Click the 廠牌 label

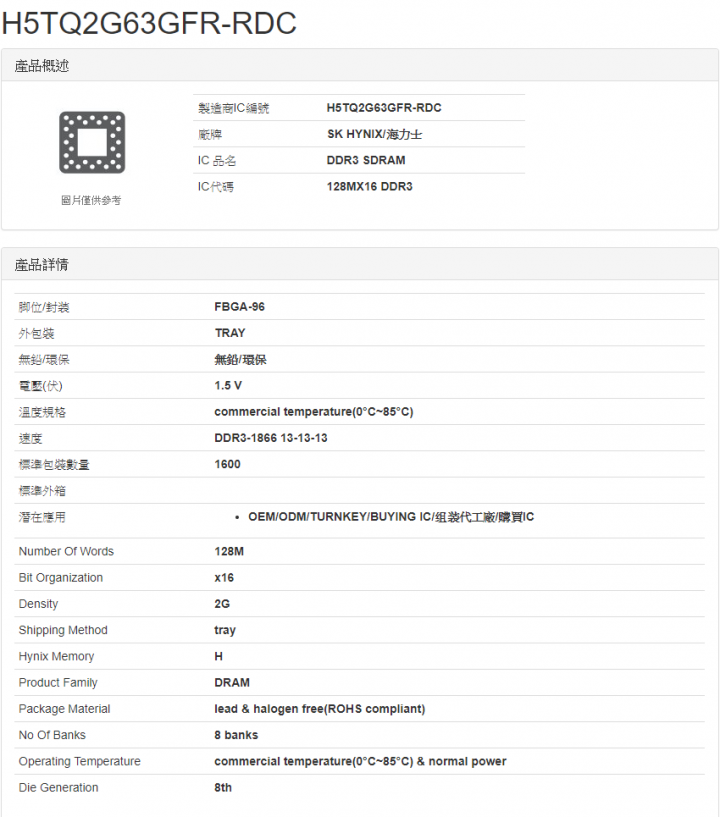click(x=210, y=134)
